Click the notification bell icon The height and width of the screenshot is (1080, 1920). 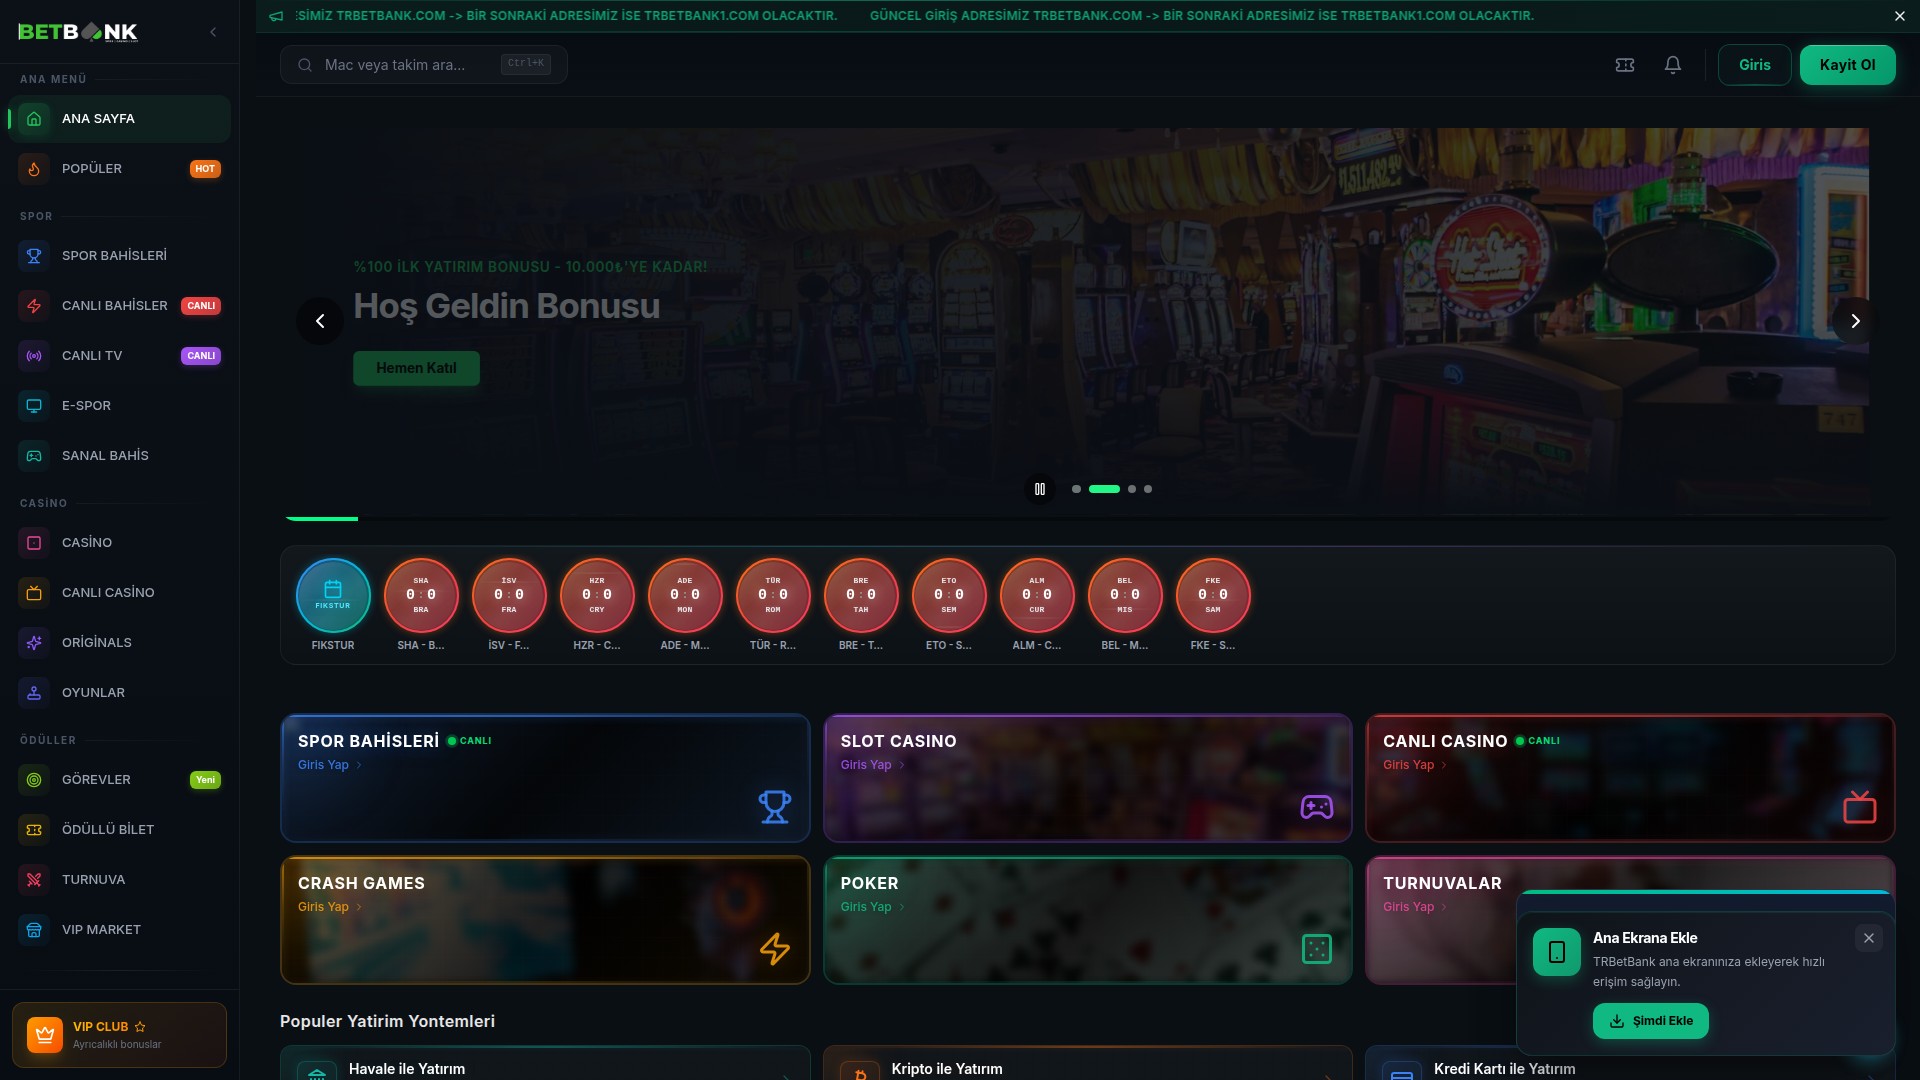coord(1672,65)
